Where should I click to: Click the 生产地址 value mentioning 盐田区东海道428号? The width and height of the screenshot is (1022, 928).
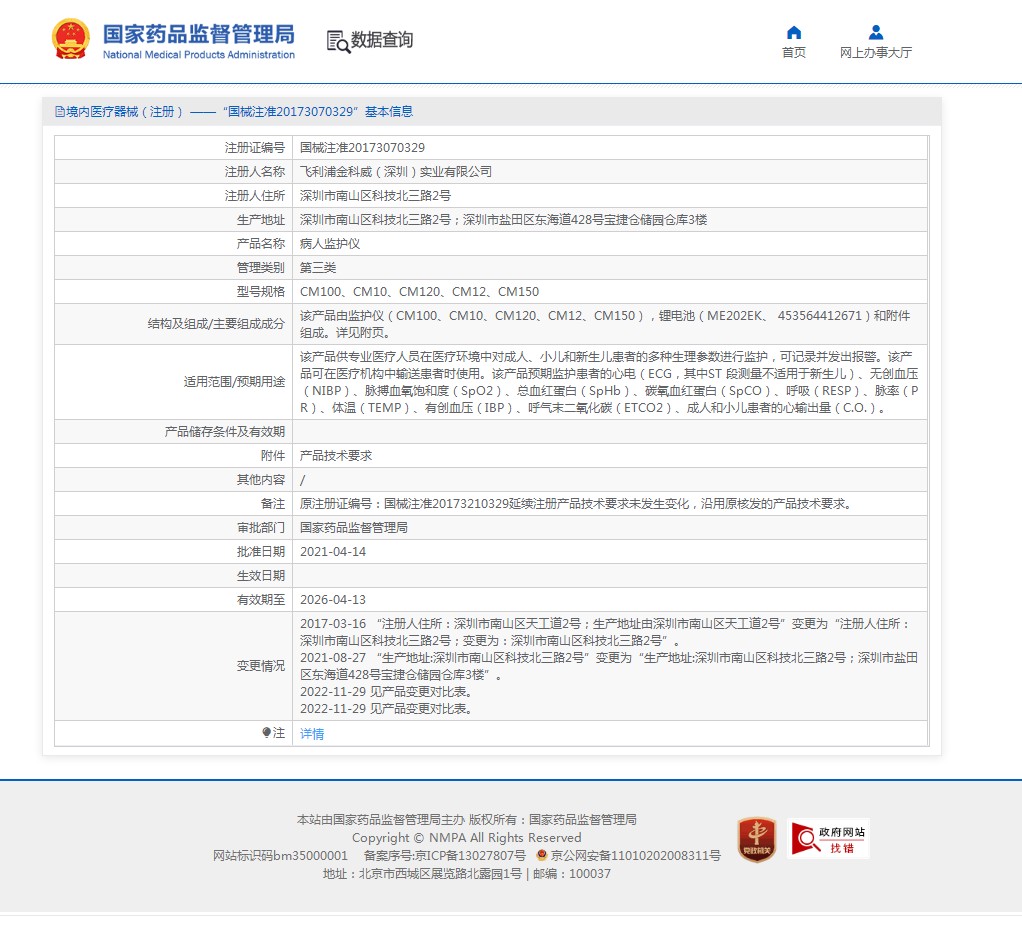pyautogui.click(x=503, y=220)
